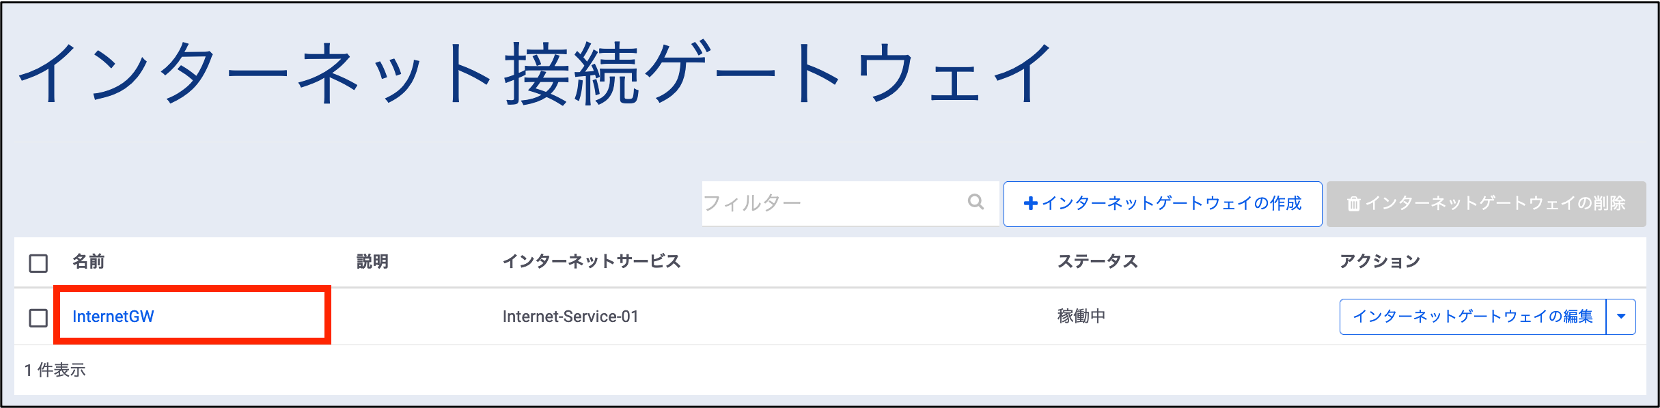Toggle the select-all checkbox in the header row

(38, 263)
